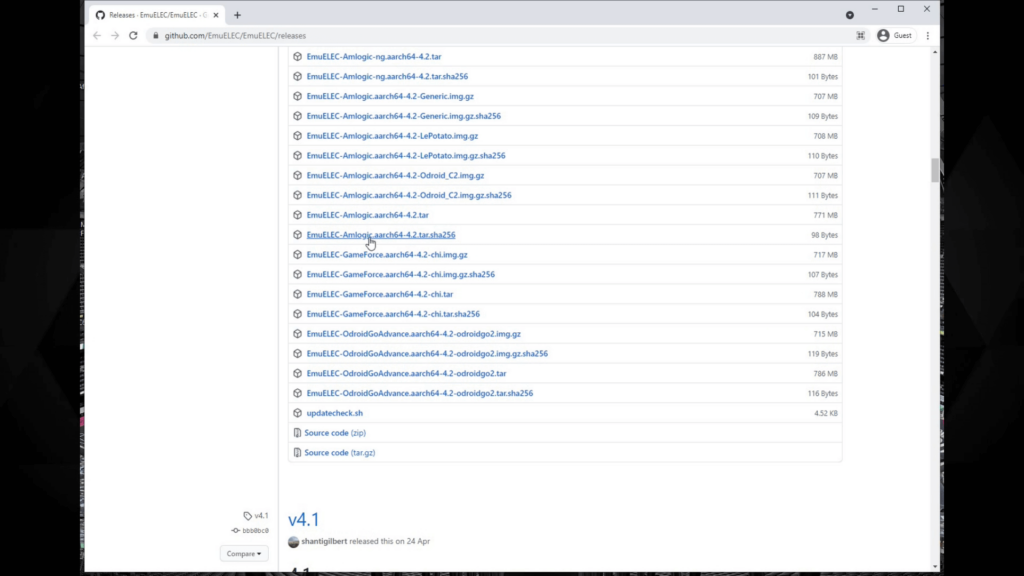Click the page vertical scrollbar thumb
The width and height of the screenshot is (1024, 576).
pos(935,170)
